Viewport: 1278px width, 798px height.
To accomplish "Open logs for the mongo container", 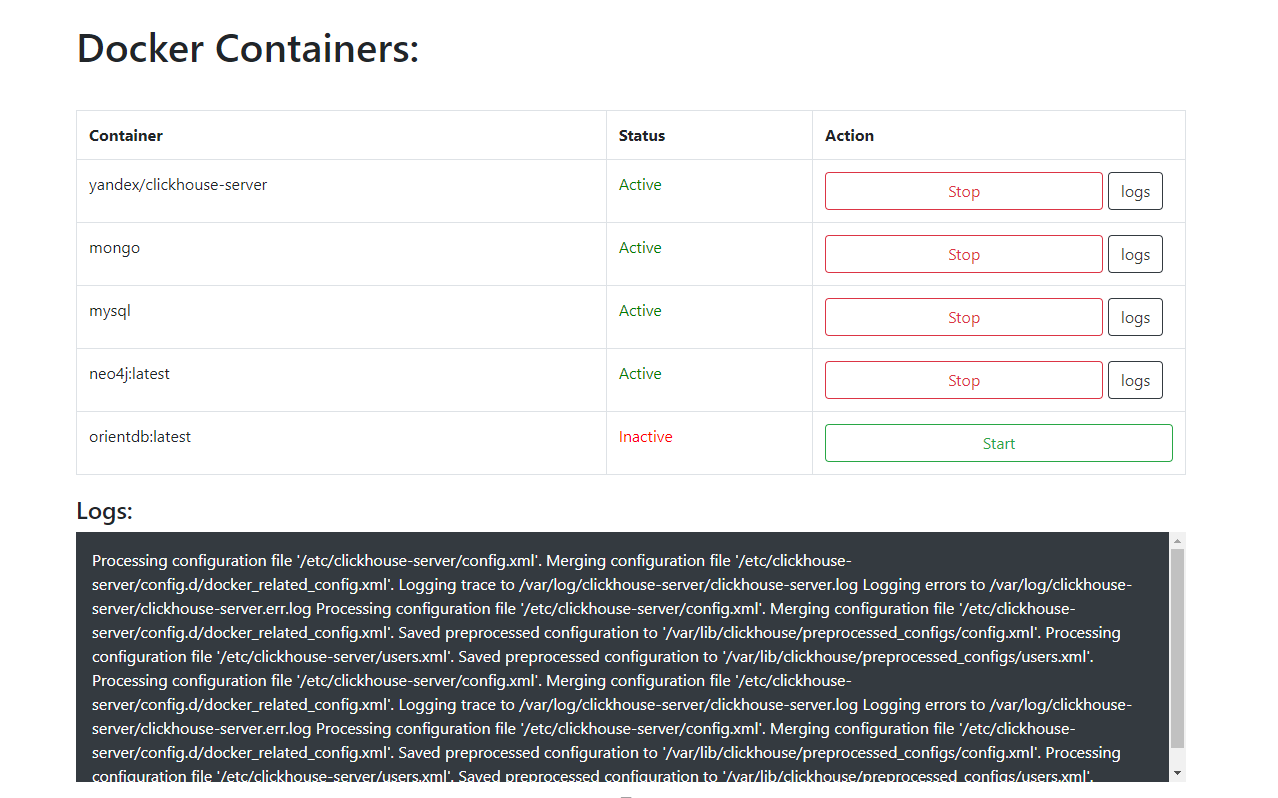I will click(x=1134, y=253).
